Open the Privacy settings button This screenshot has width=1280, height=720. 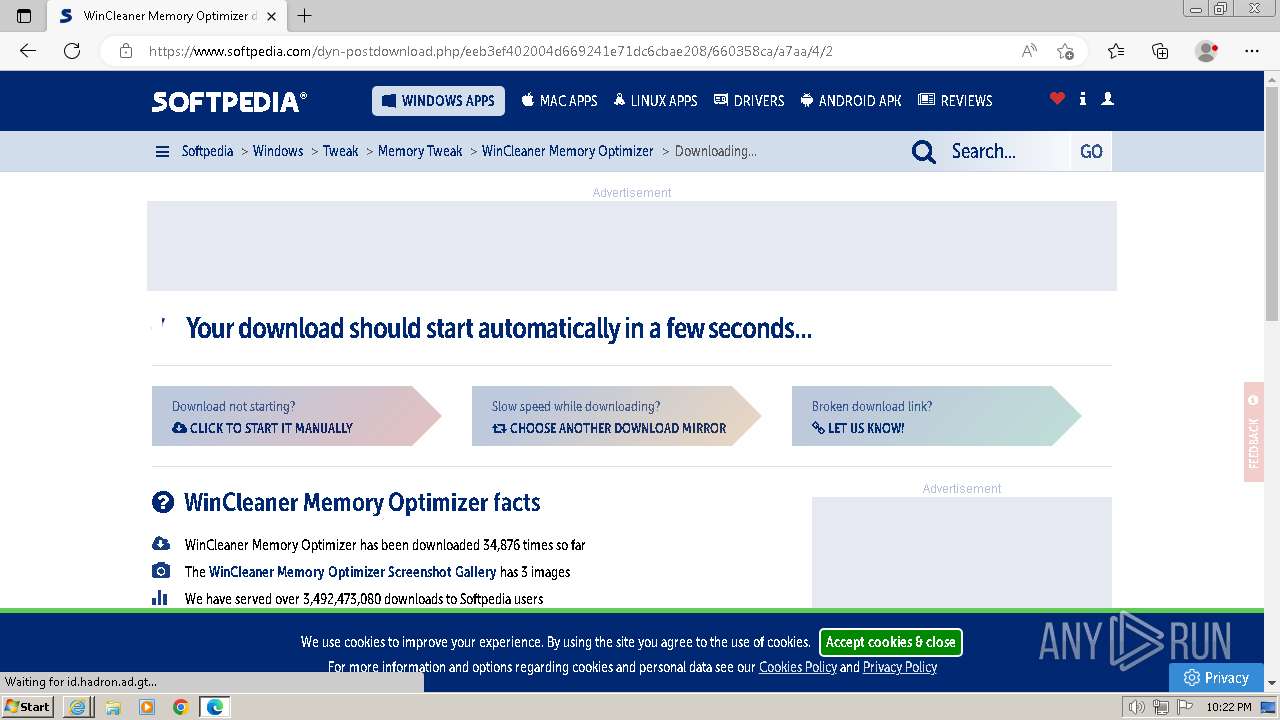click(1216, 677)
